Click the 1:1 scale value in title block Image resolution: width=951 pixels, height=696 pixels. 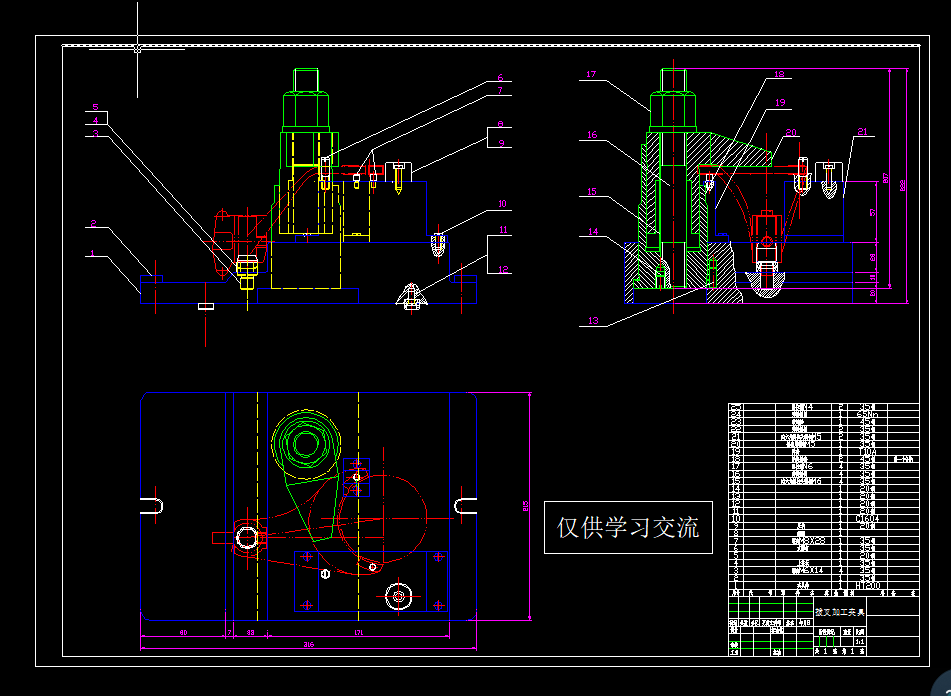click(859, 641)
